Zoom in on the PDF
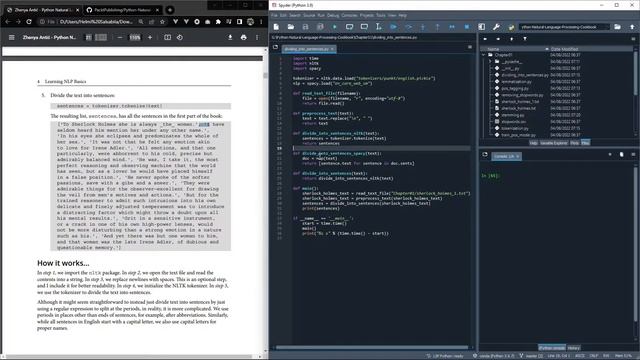The image size is (640, 360). (x=150, y=38)
